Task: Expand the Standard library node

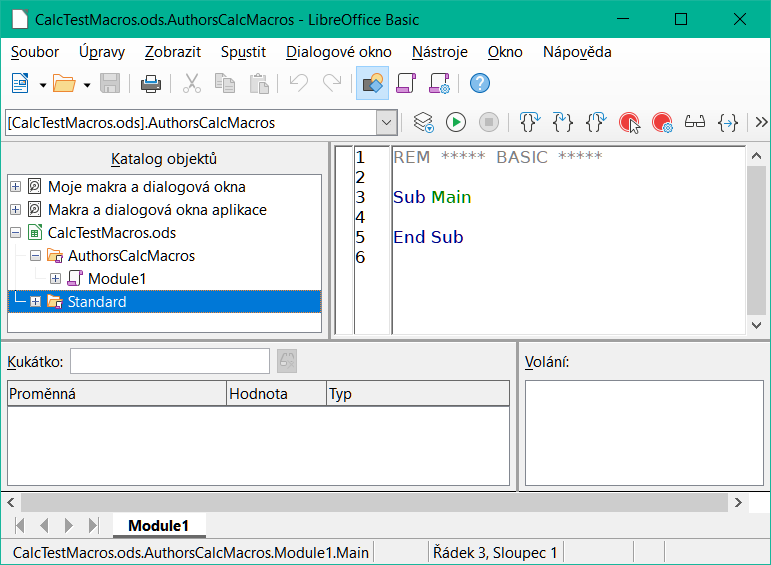Action: (35, 302)
